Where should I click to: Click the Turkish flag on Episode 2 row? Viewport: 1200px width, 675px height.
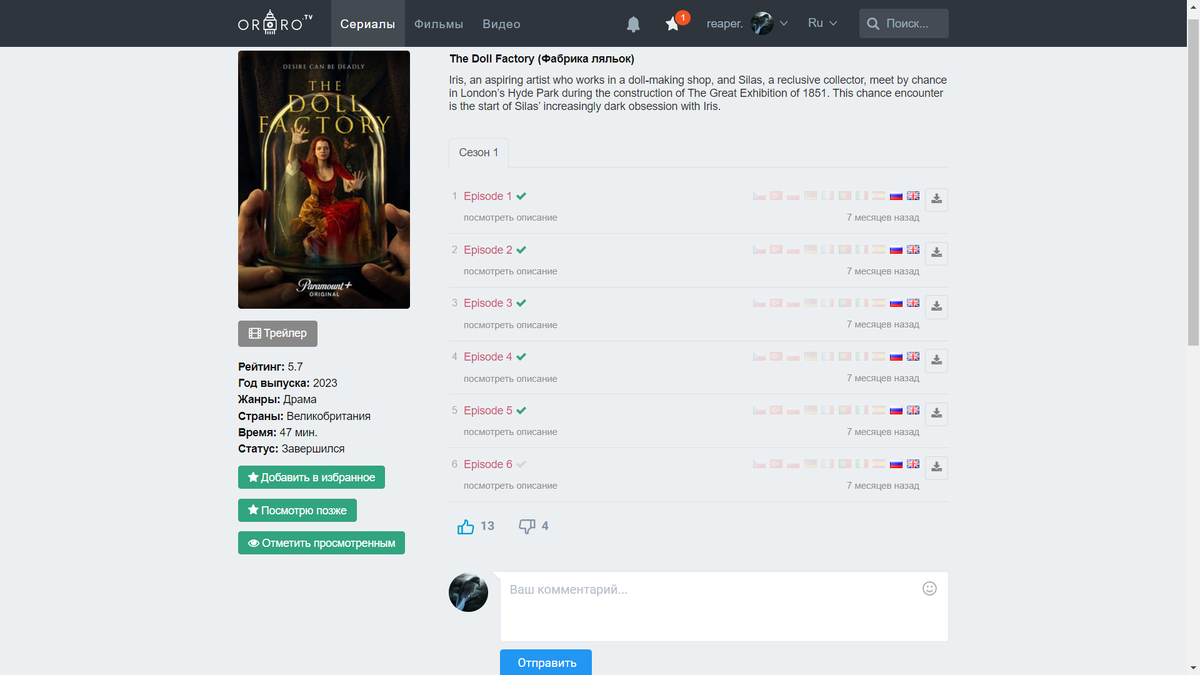click(x=776, y=249)
